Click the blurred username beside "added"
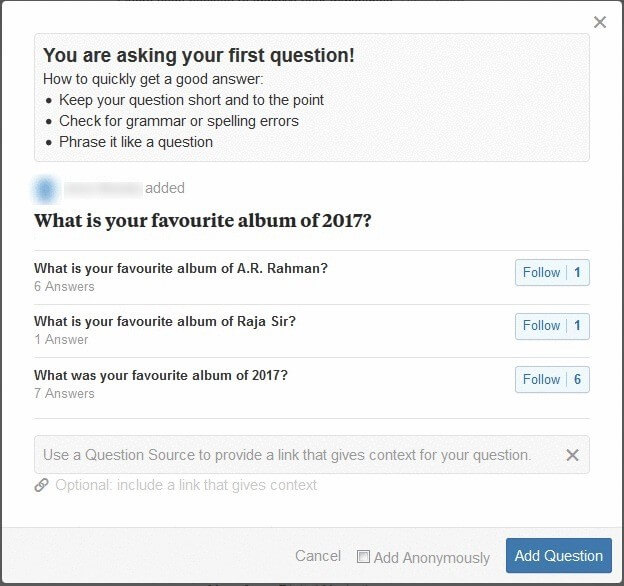The image size is (624, 586). click(x=102, y=188)
